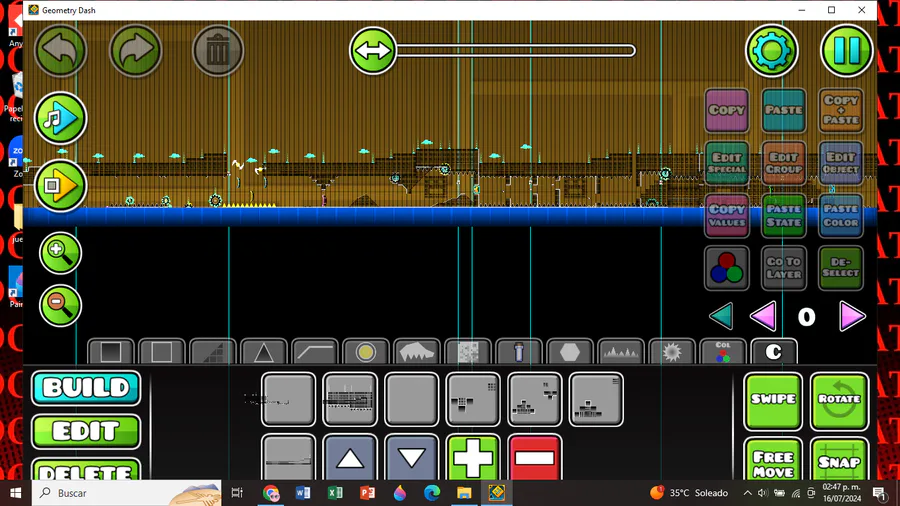Move custom object down with the down arrow

[x=412, y=458]
